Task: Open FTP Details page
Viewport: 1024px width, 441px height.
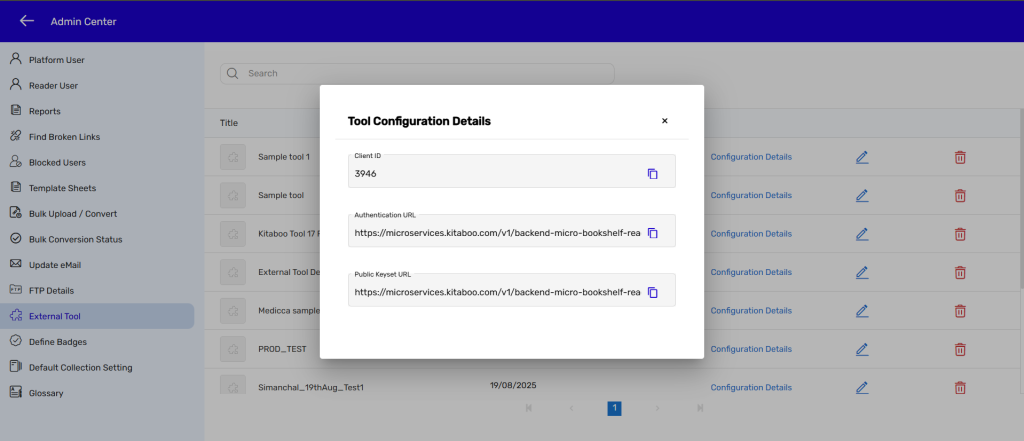Action: pyautogui.click(x=51, y=290)
